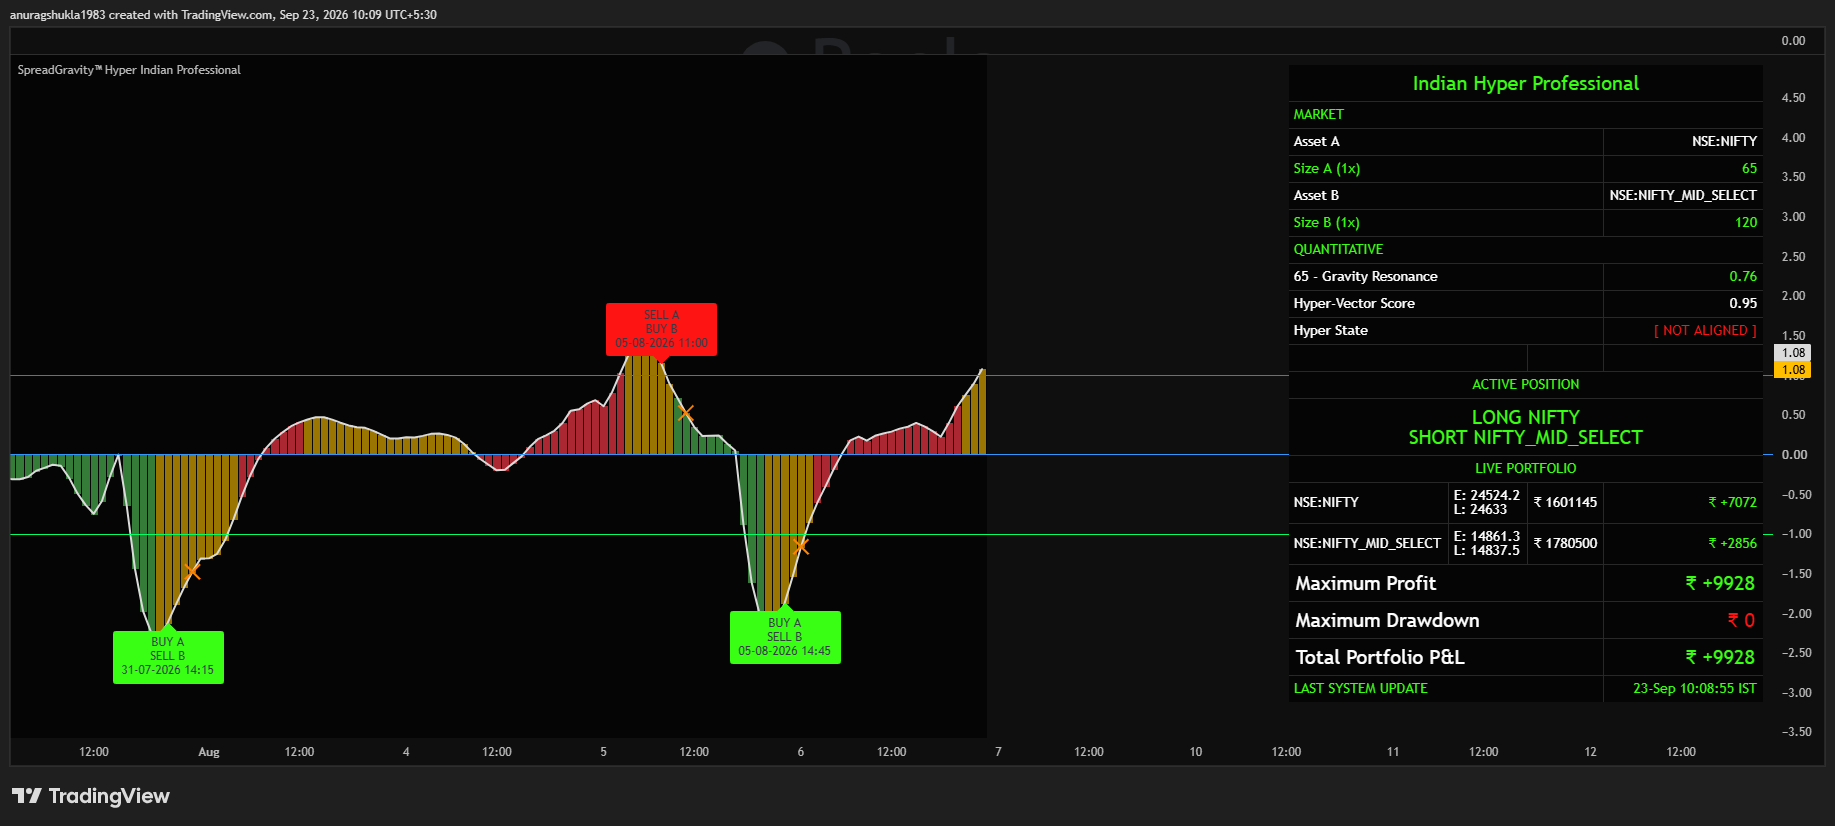Click the orange X marker near the red sell label

click(x=685, y=412)
